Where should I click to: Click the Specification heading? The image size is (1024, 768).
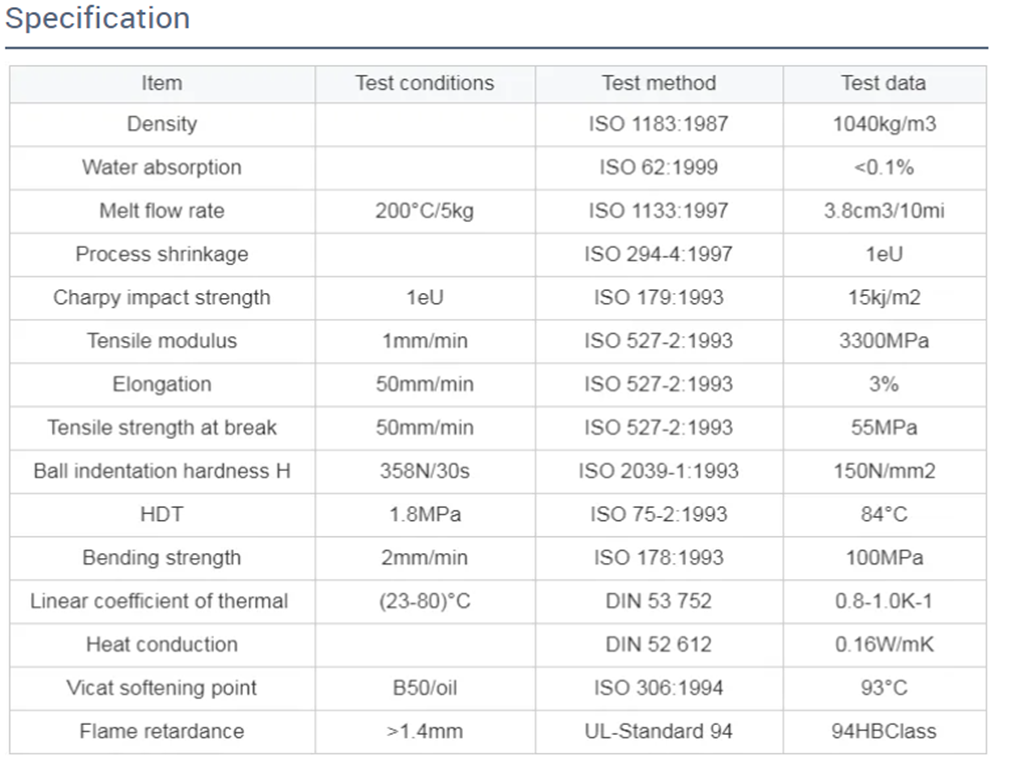tap(97, 18)
